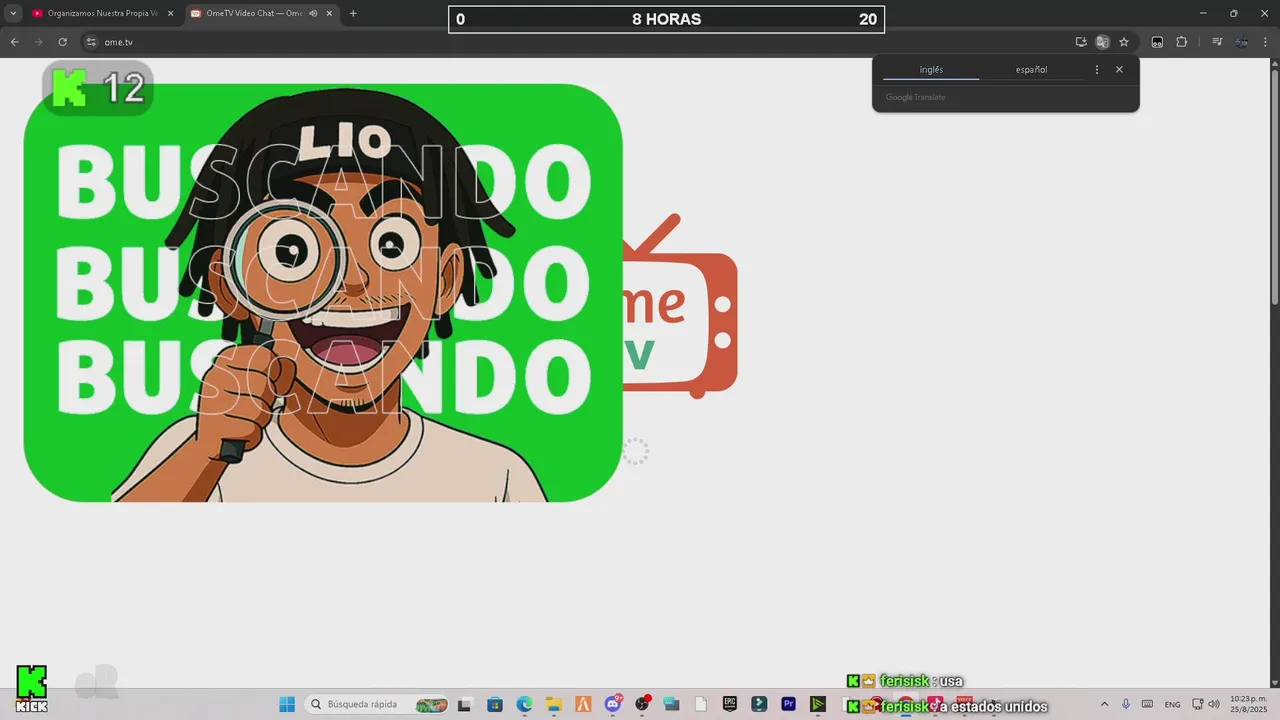The height and width of the screenshot is (720, 1280).
Task: Close the Organizamos Nuestra Propia tab
Action: pyautogui.click(x=170, y=13)
